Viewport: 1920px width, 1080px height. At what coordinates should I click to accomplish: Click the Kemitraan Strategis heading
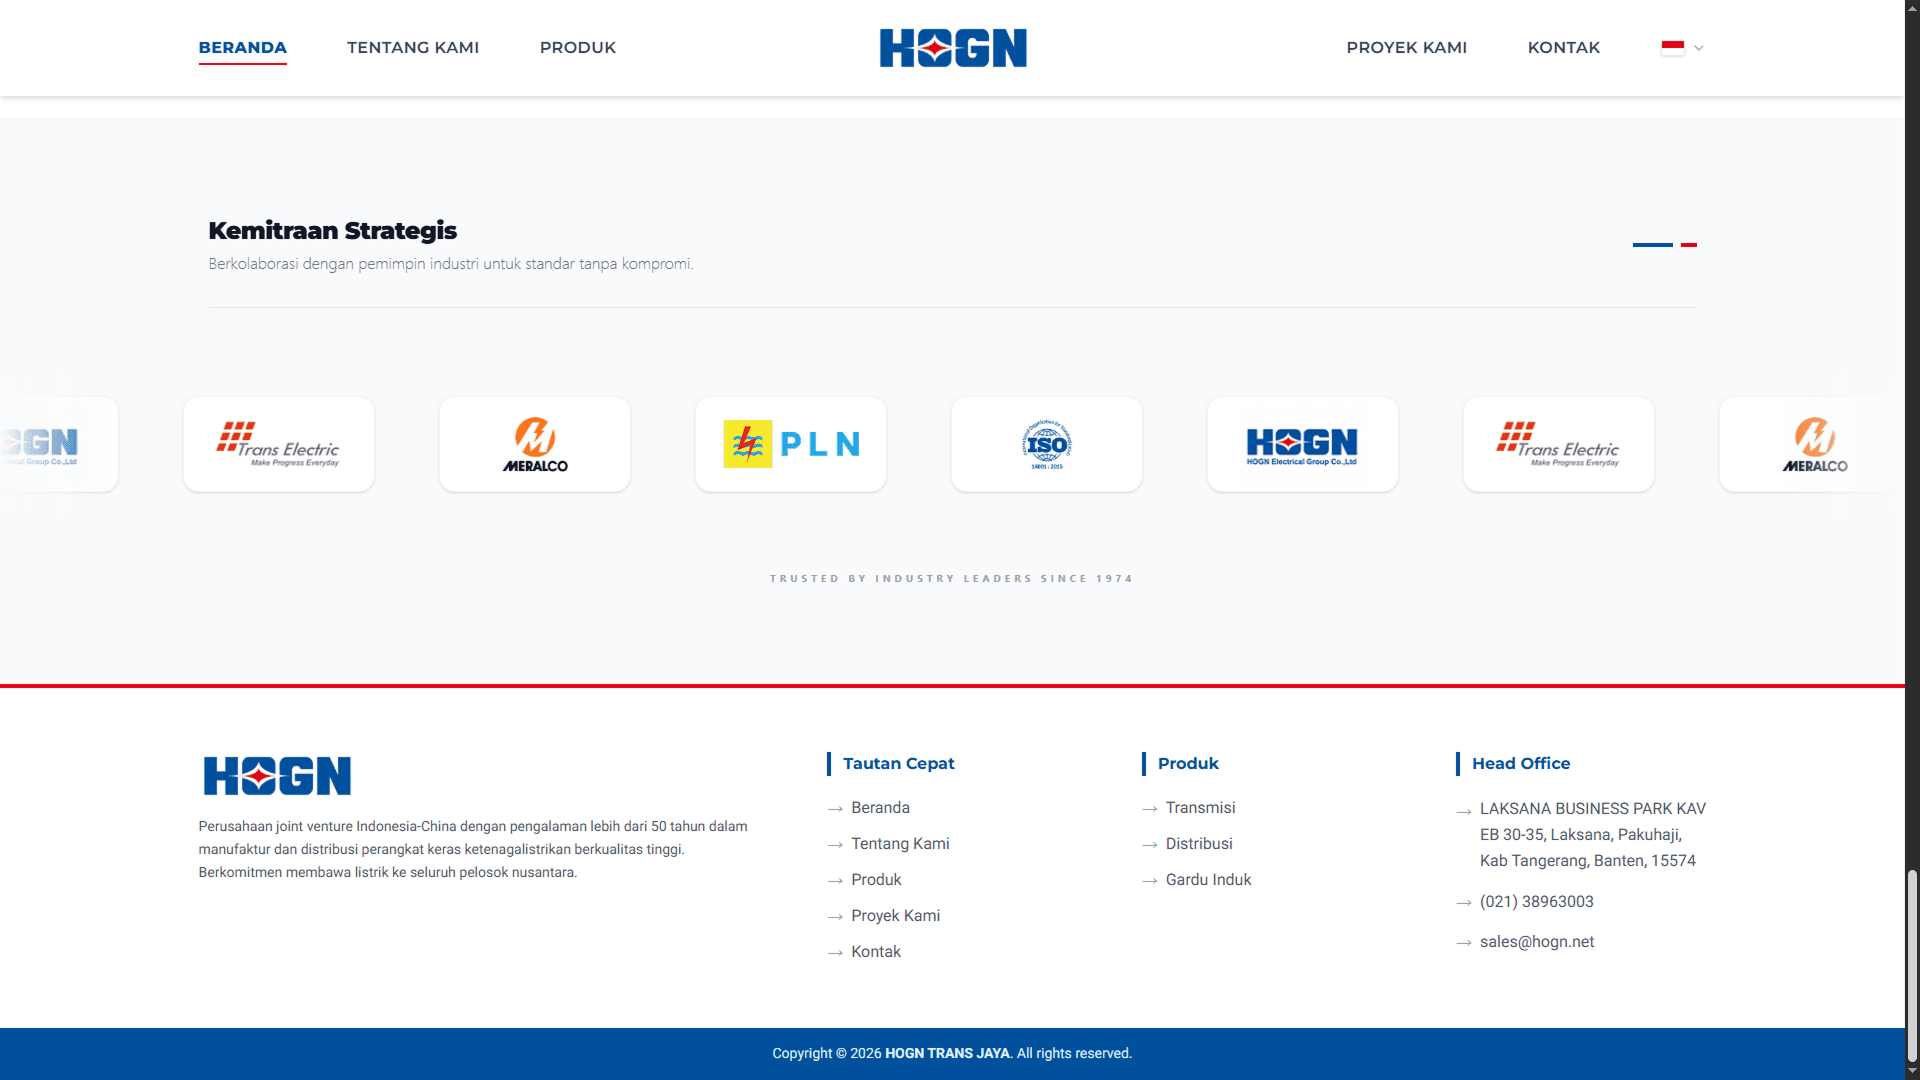(x=333, y=231)
